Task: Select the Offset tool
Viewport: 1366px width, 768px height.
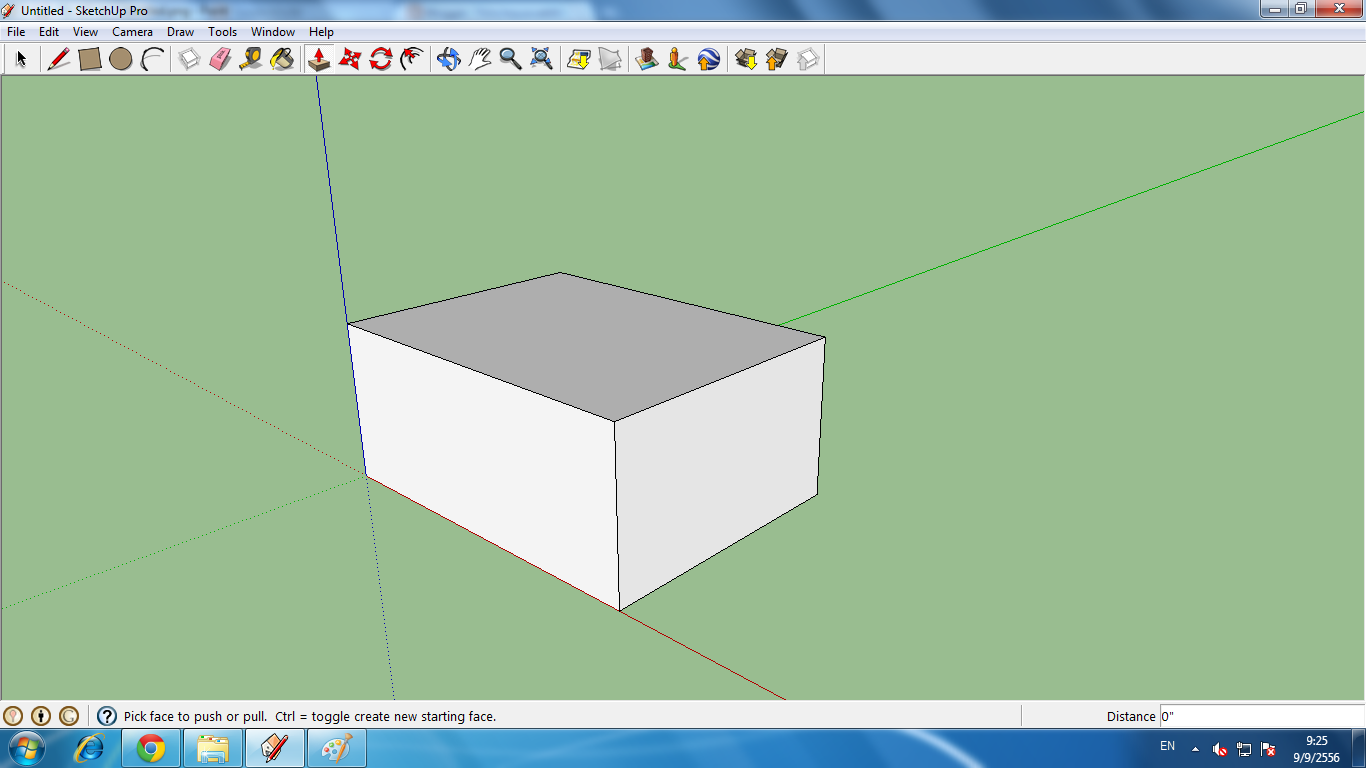Action: coord(411,59)
